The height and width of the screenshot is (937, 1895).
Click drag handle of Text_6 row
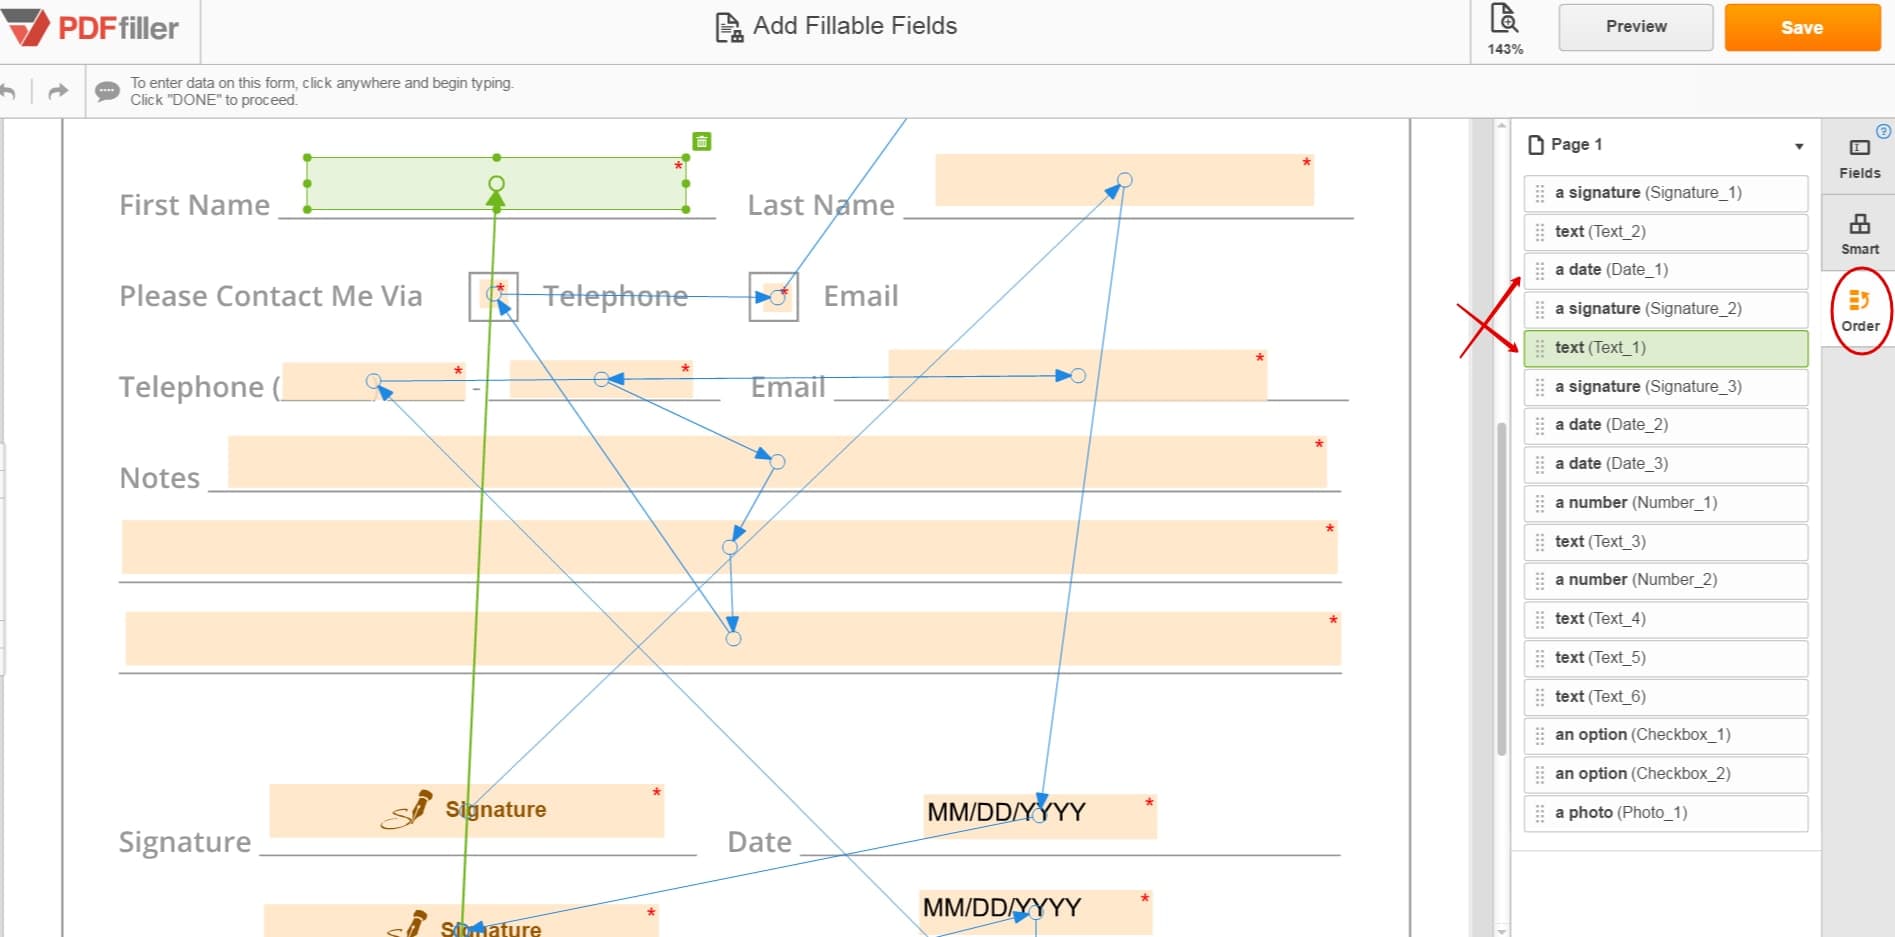click(1540, 697)
